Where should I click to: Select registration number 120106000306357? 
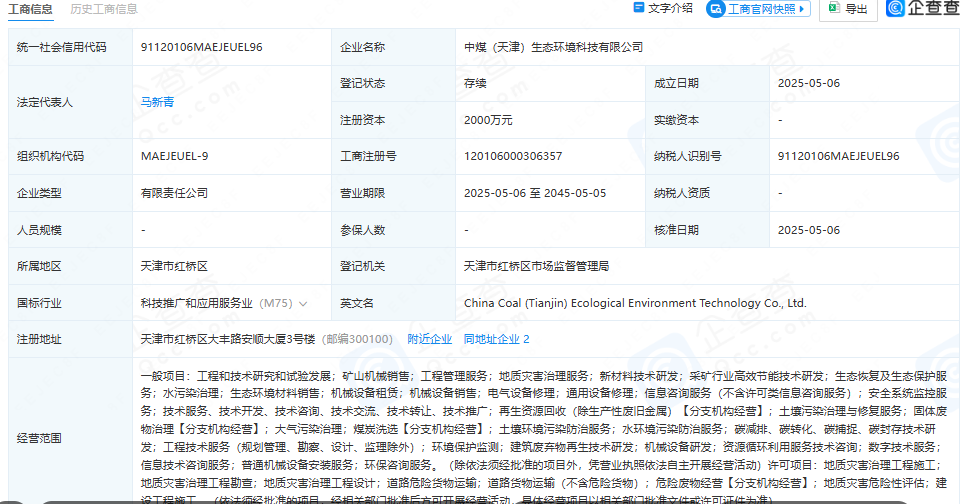click(513, 156)
